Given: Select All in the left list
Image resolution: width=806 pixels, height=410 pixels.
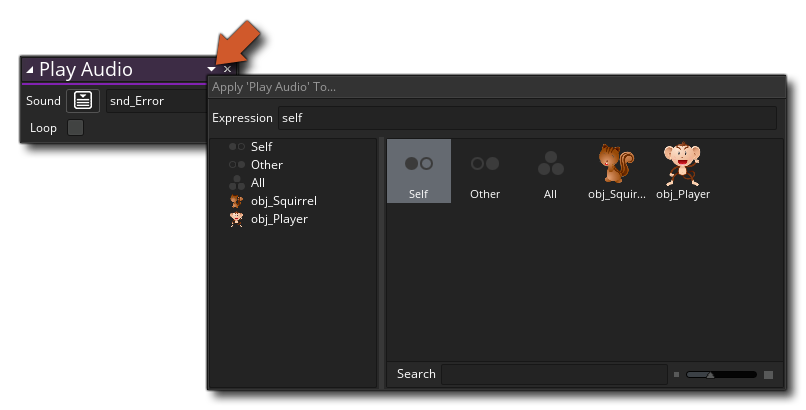Looking at the screenshot, I should click(x=258, y=183).
